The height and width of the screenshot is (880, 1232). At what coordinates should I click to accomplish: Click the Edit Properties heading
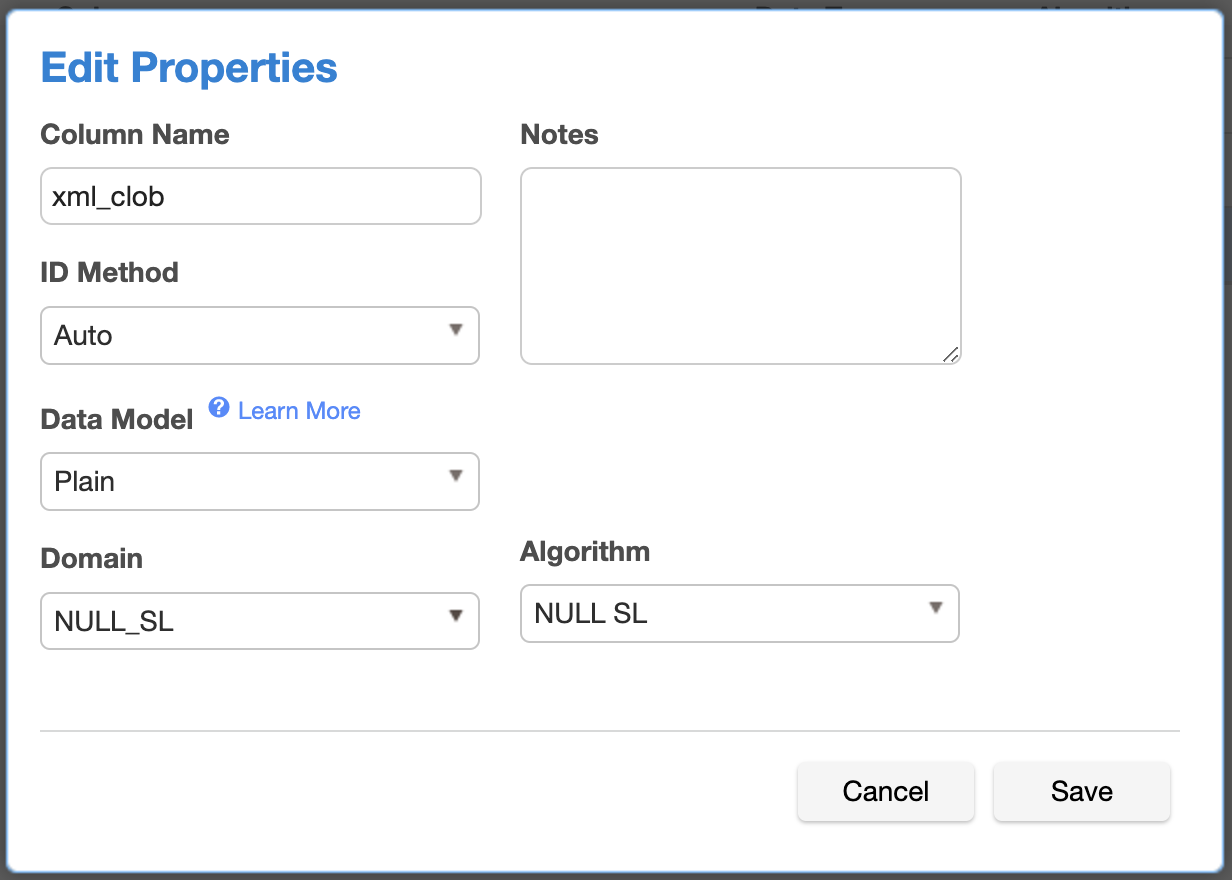[189, 68]
